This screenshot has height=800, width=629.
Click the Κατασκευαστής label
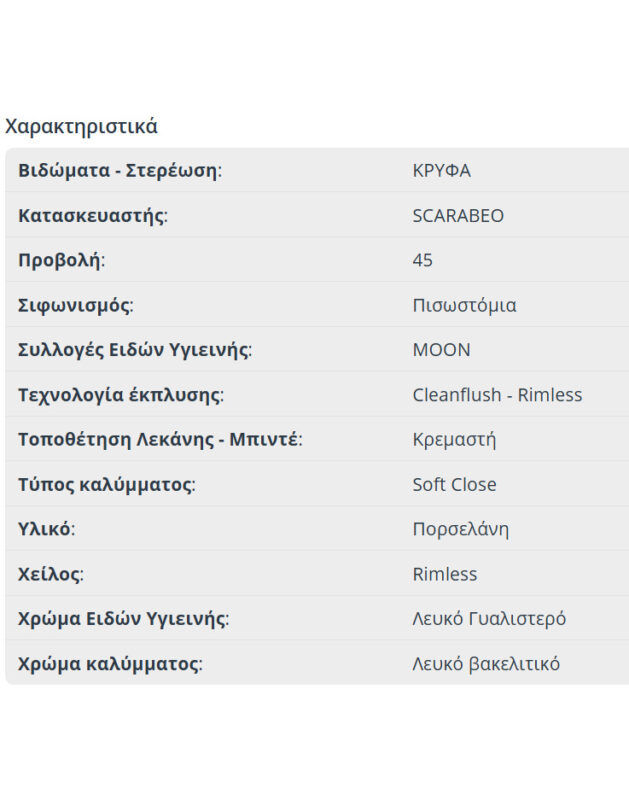point(92,215)
